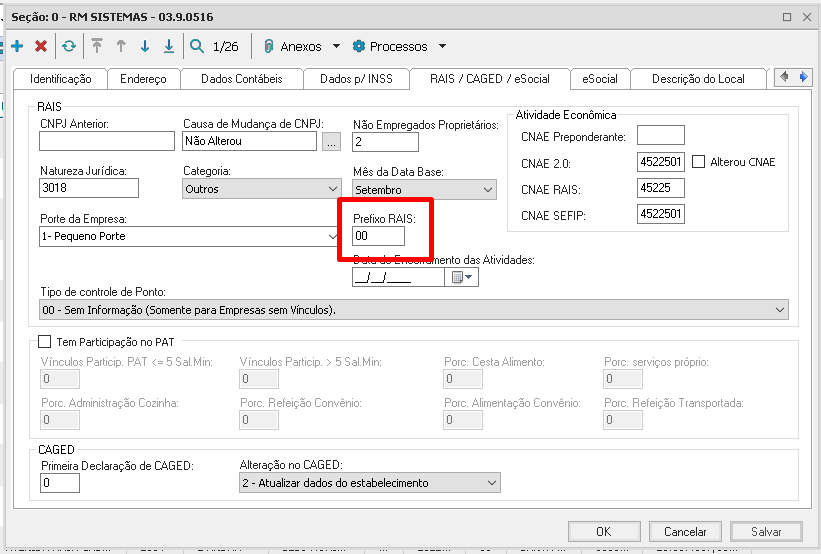Open Alteração no CAGED dropdown

click(370, 483)
